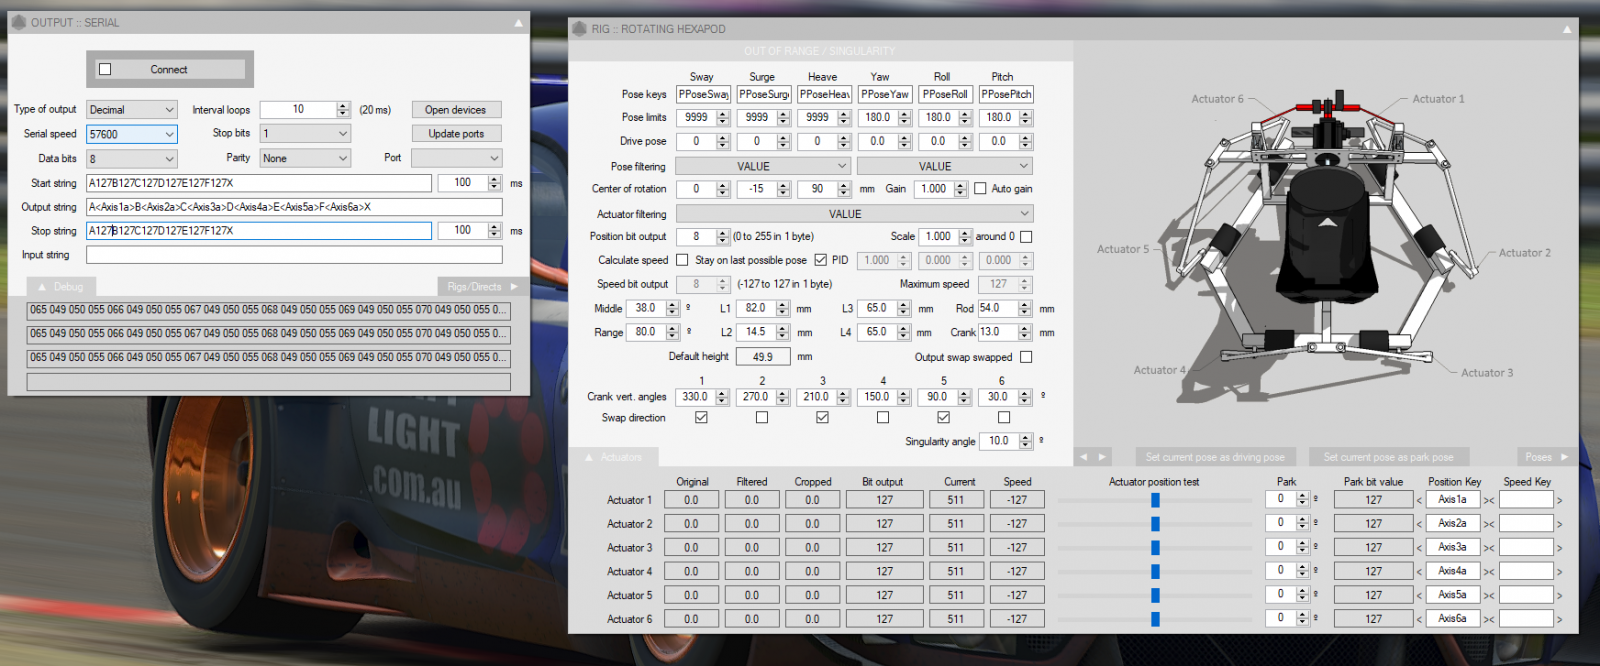1600x666 pixels.
Task: Enable the Connect checkbox
Action: coord(105,69)
